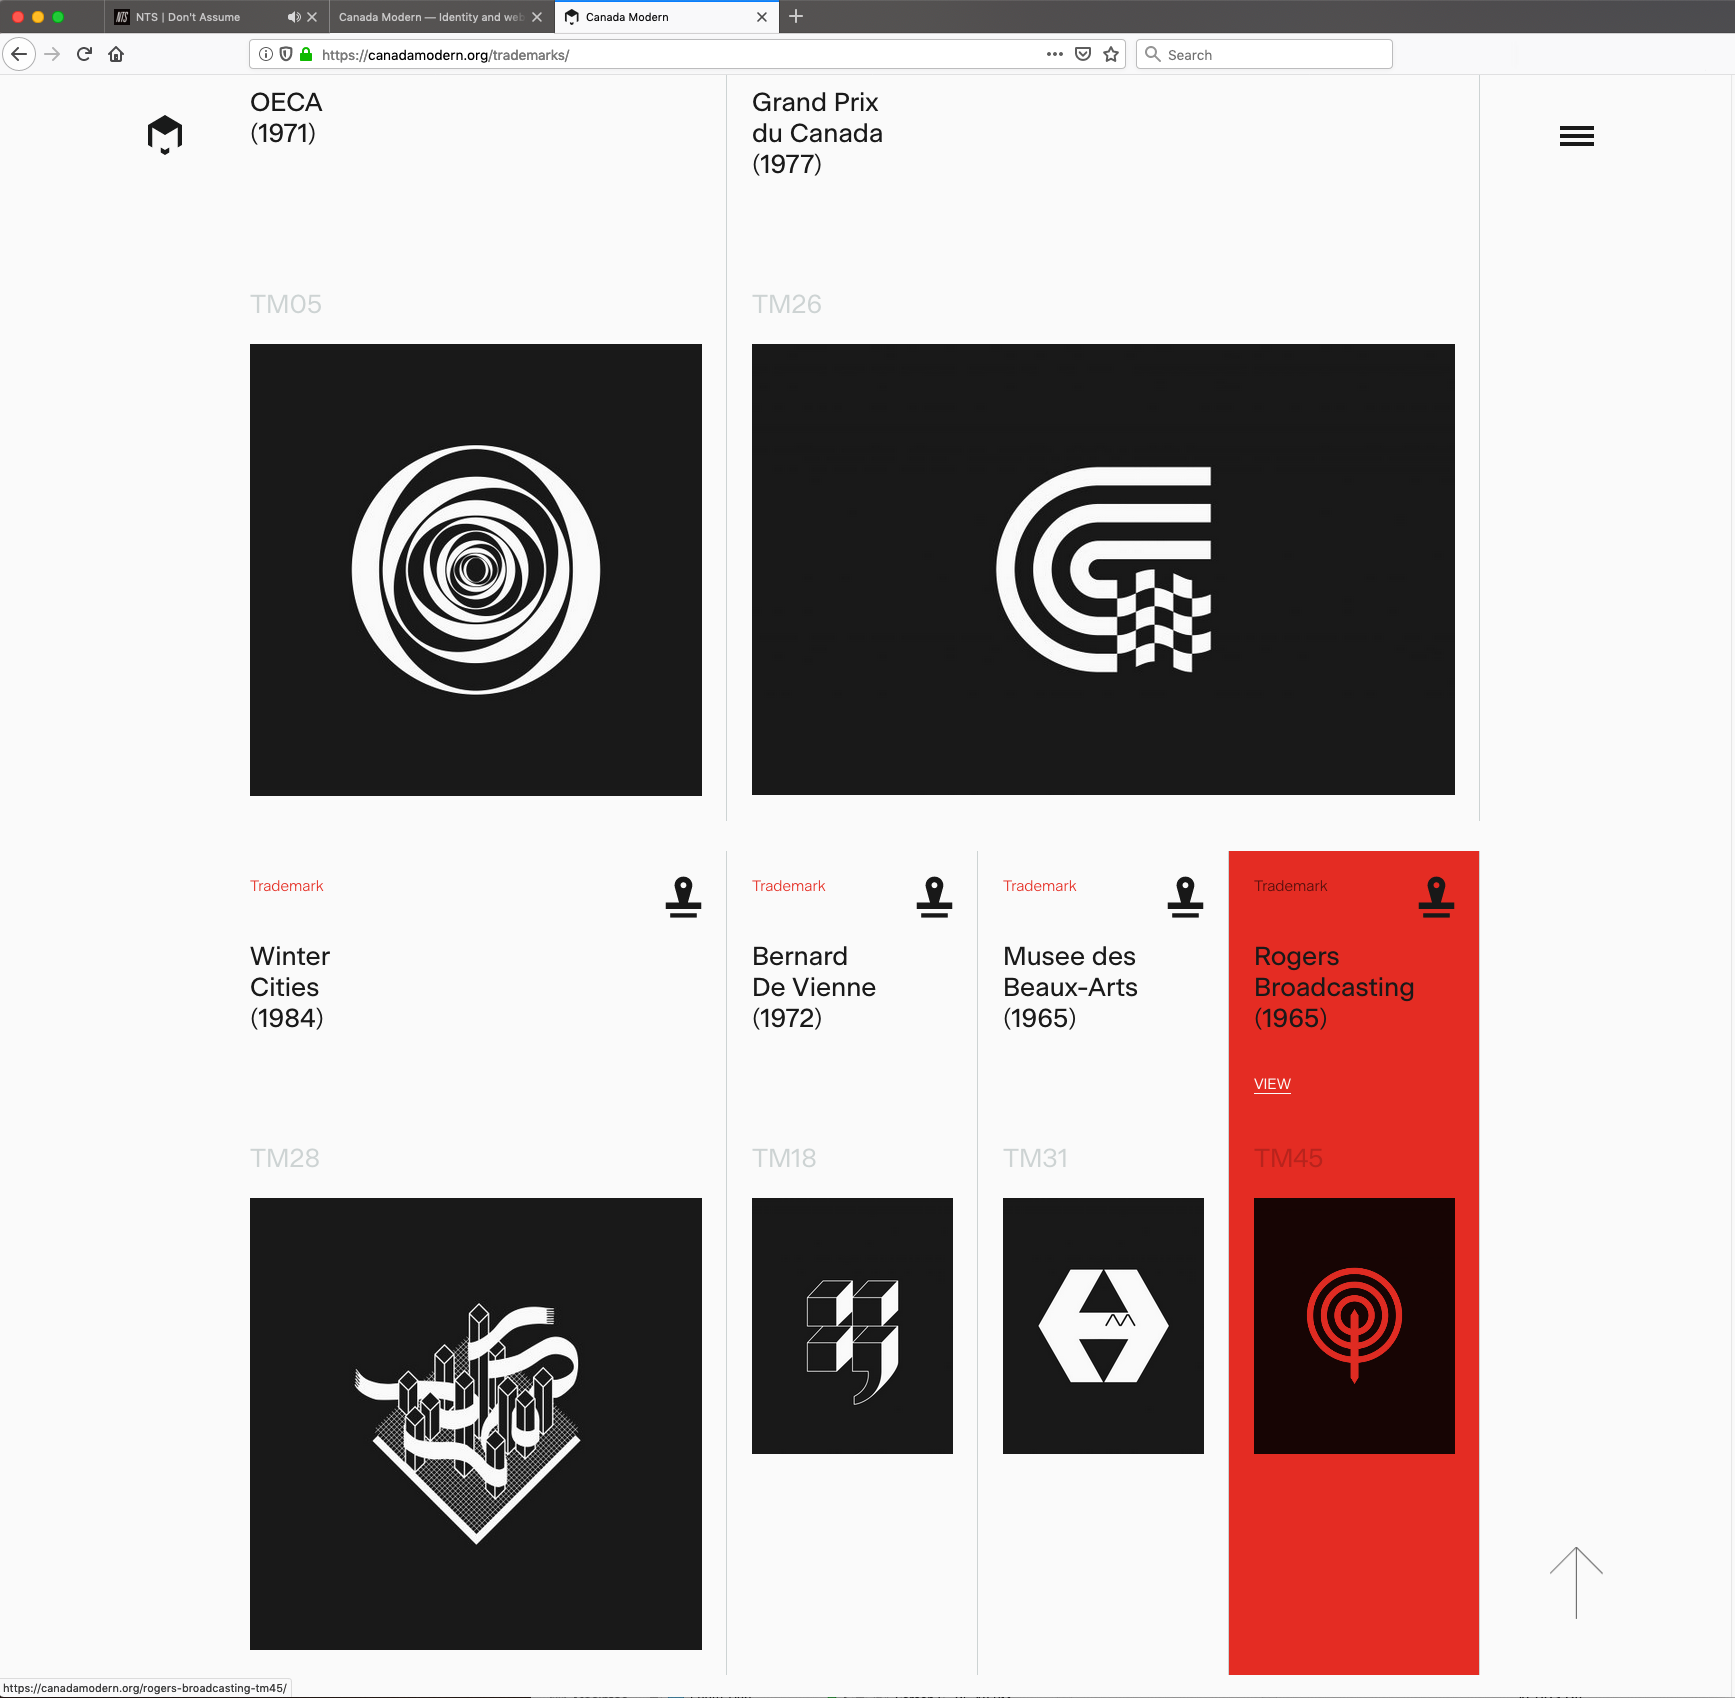The image size is (1735, 1698).
Task: Click the VIEW link for Rogers Broadcasting
Action: (1272, 1084)
